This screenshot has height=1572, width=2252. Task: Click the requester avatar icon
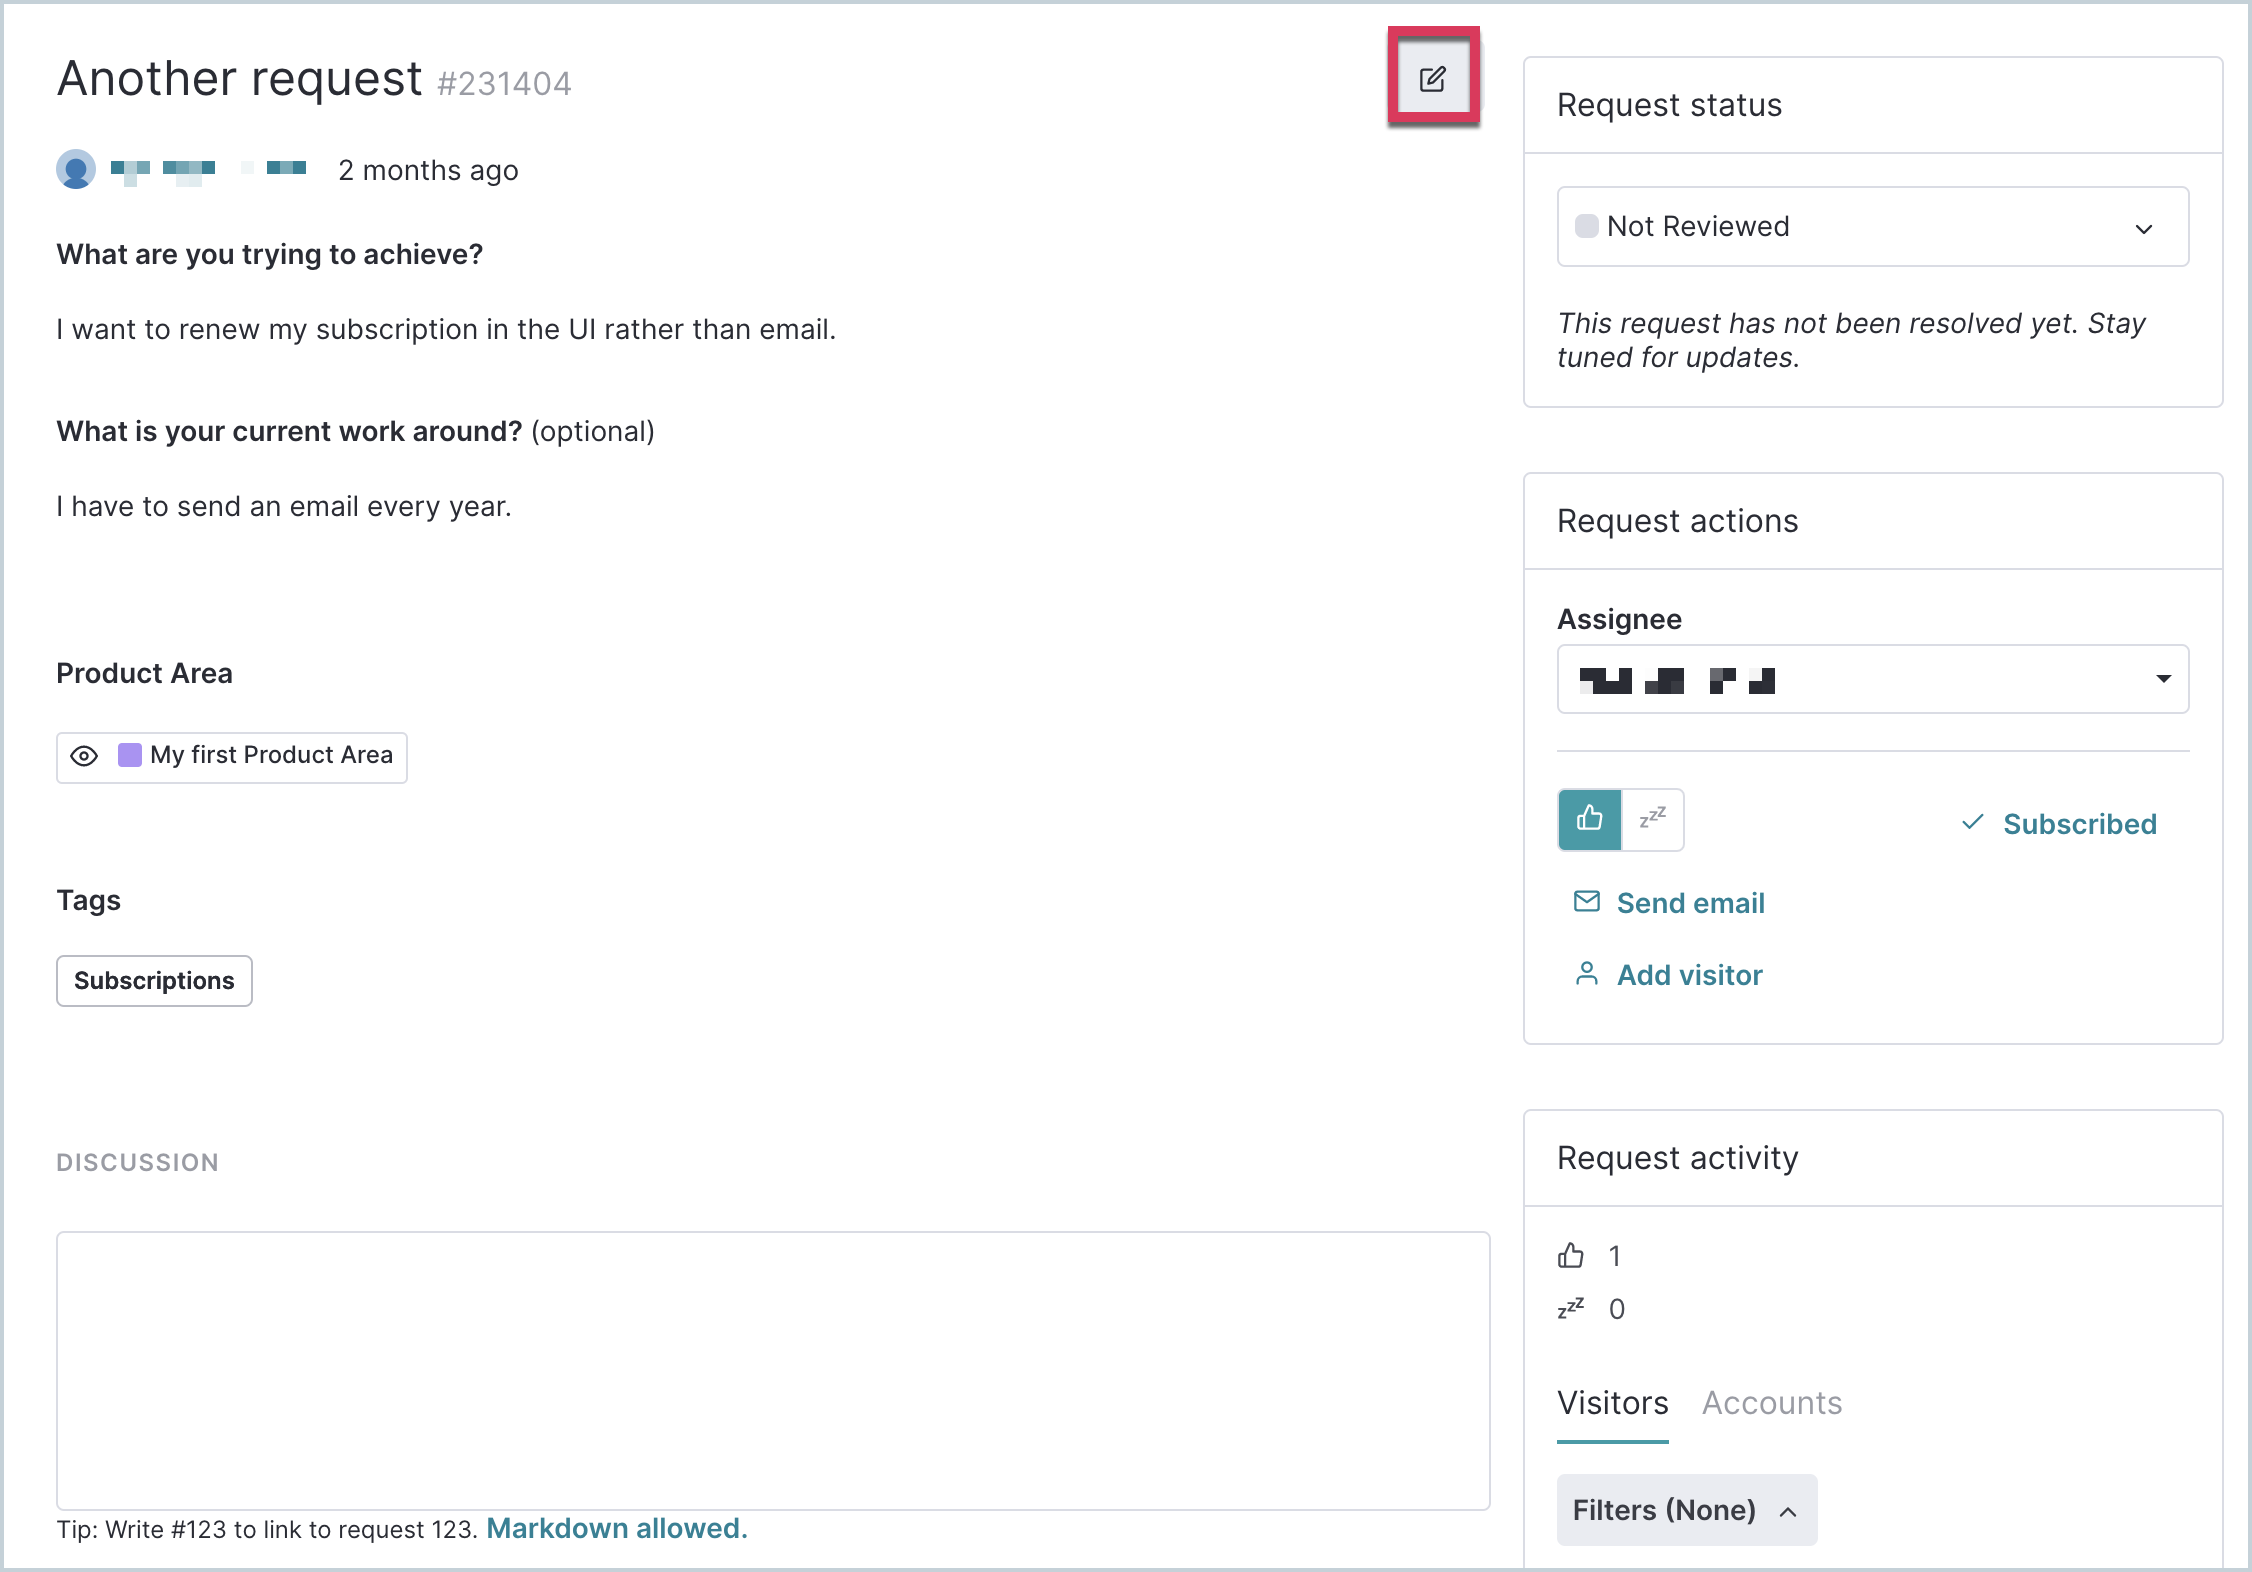(76, 169)
